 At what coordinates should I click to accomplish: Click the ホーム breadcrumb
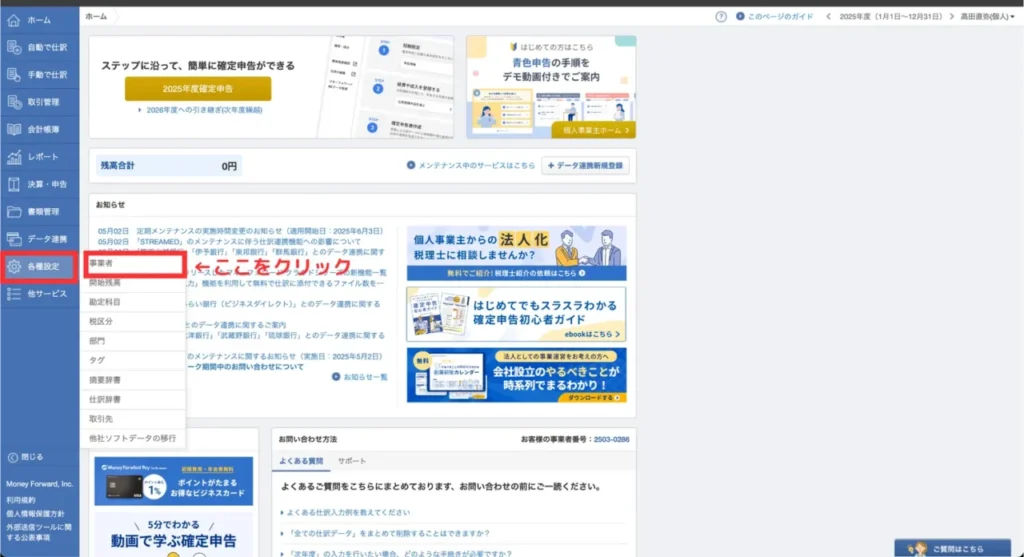(x=96, y=17)
